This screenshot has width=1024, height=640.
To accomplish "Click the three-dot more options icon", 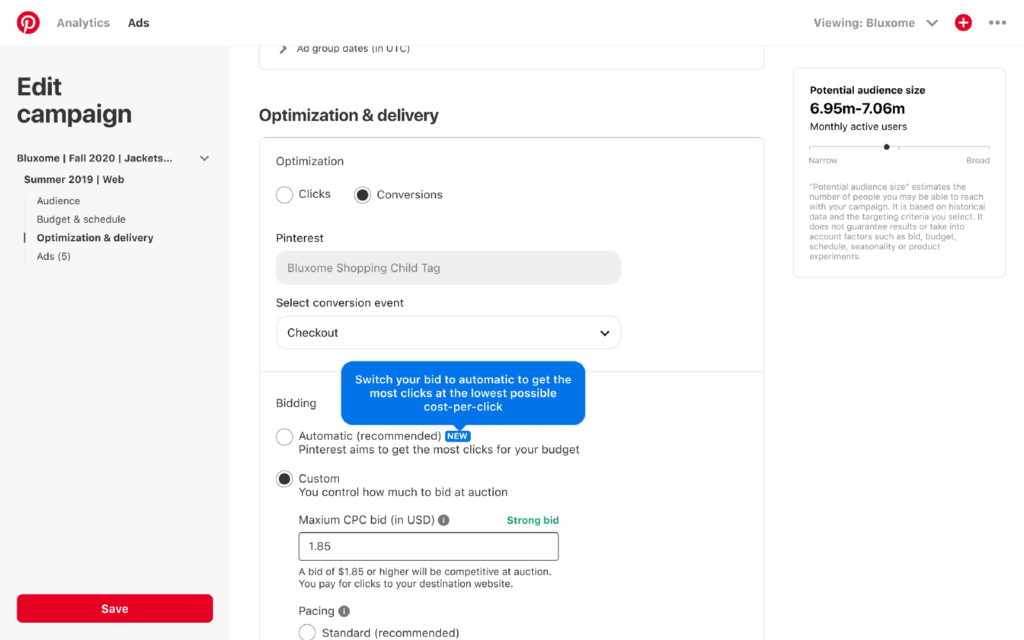I will (997, 22).
